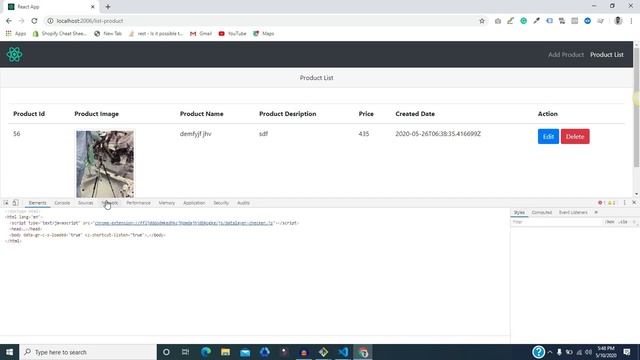Click the localhost address bar
The width and height of the screenshot is (640, 360).
(x=261, y=21)
